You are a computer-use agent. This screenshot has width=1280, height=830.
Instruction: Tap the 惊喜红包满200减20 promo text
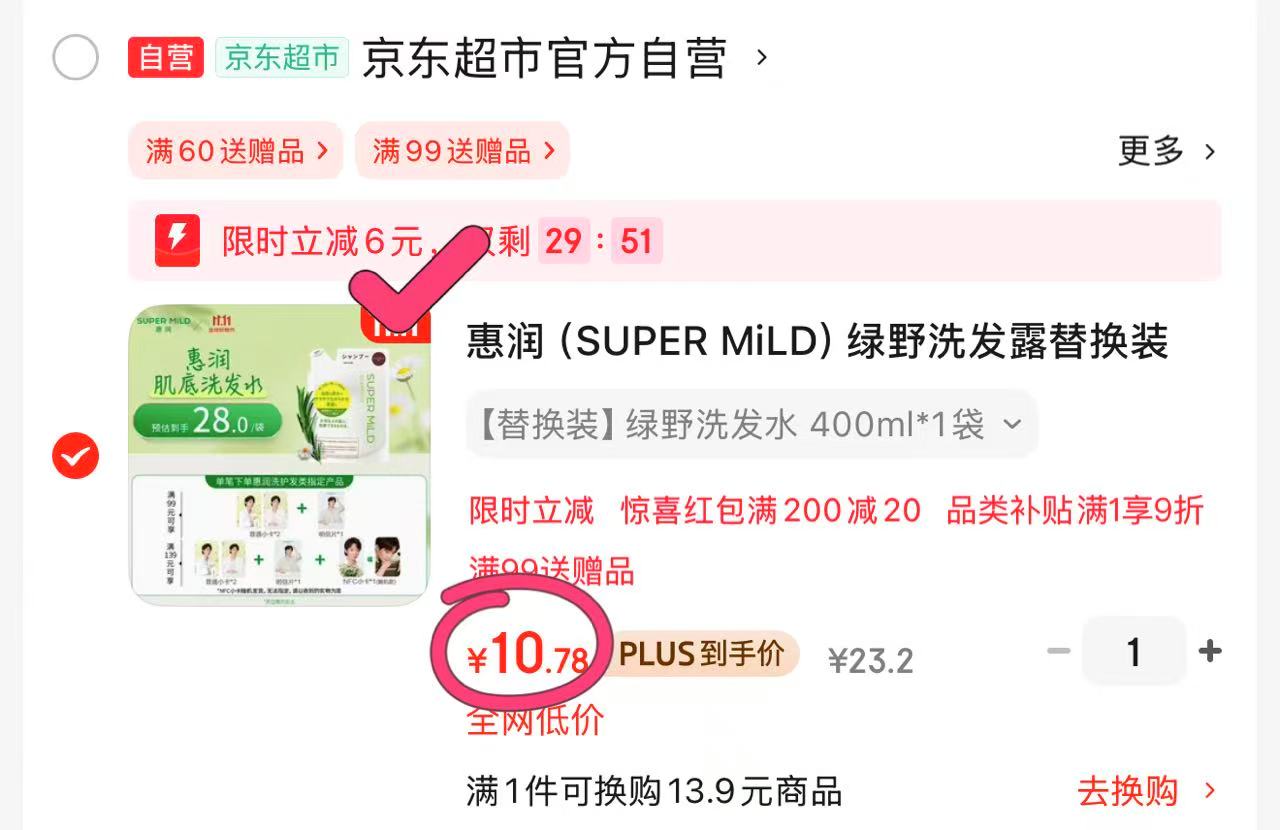(x=770, y=510)
